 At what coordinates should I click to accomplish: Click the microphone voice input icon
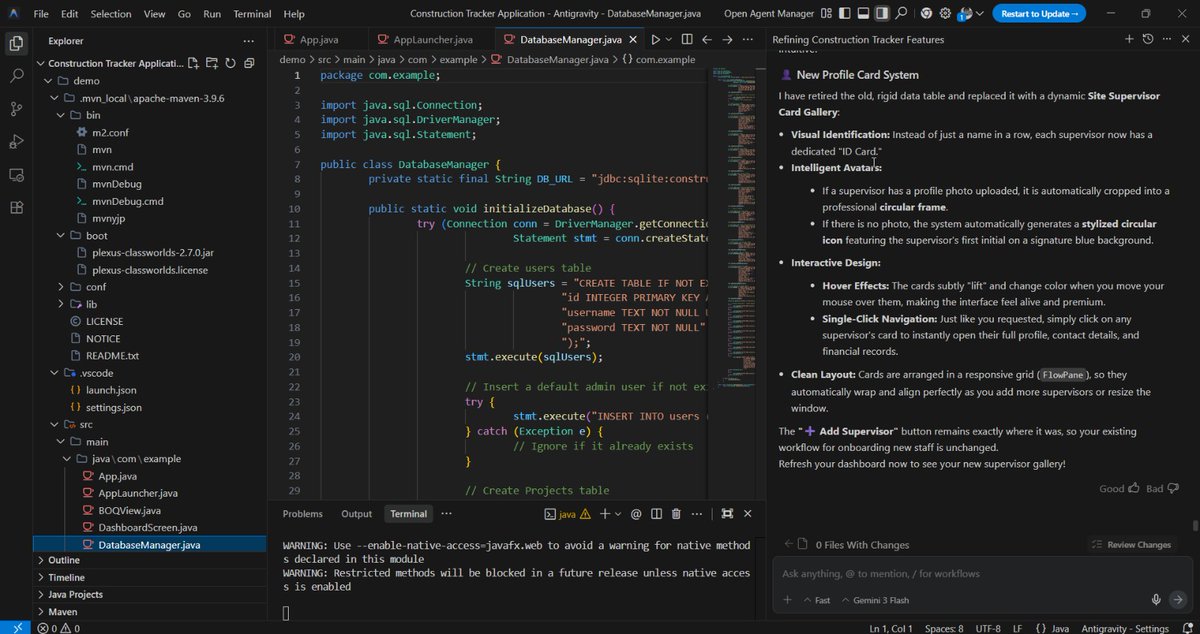point(1156,599)
